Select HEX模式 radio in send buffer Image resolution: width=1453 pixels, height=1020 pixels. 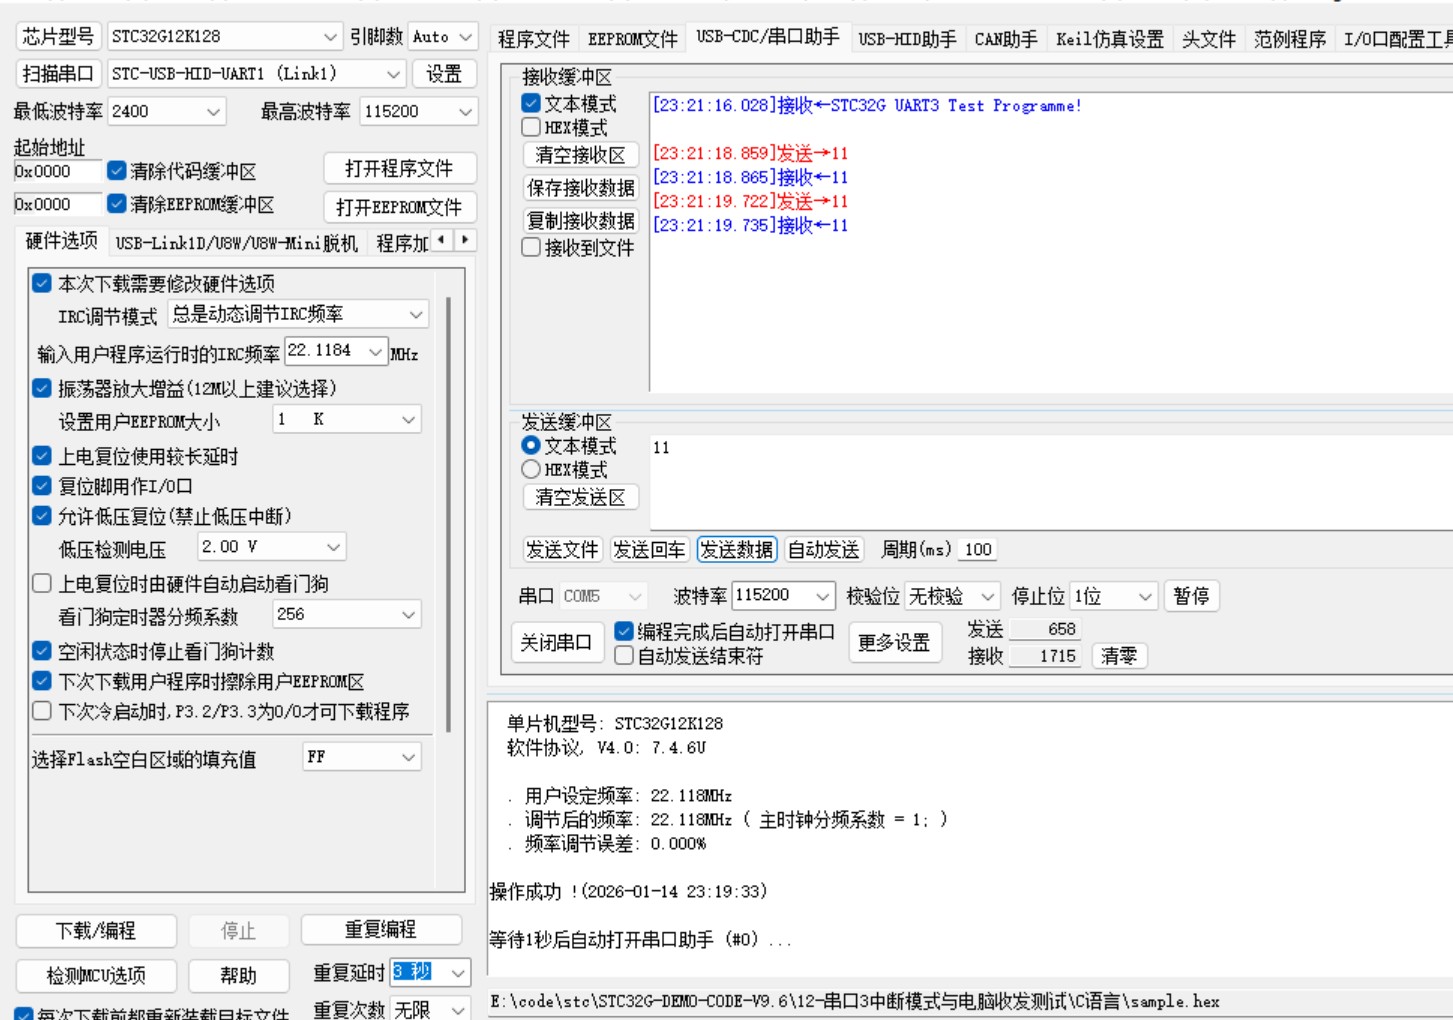click(x=529, y=469)
